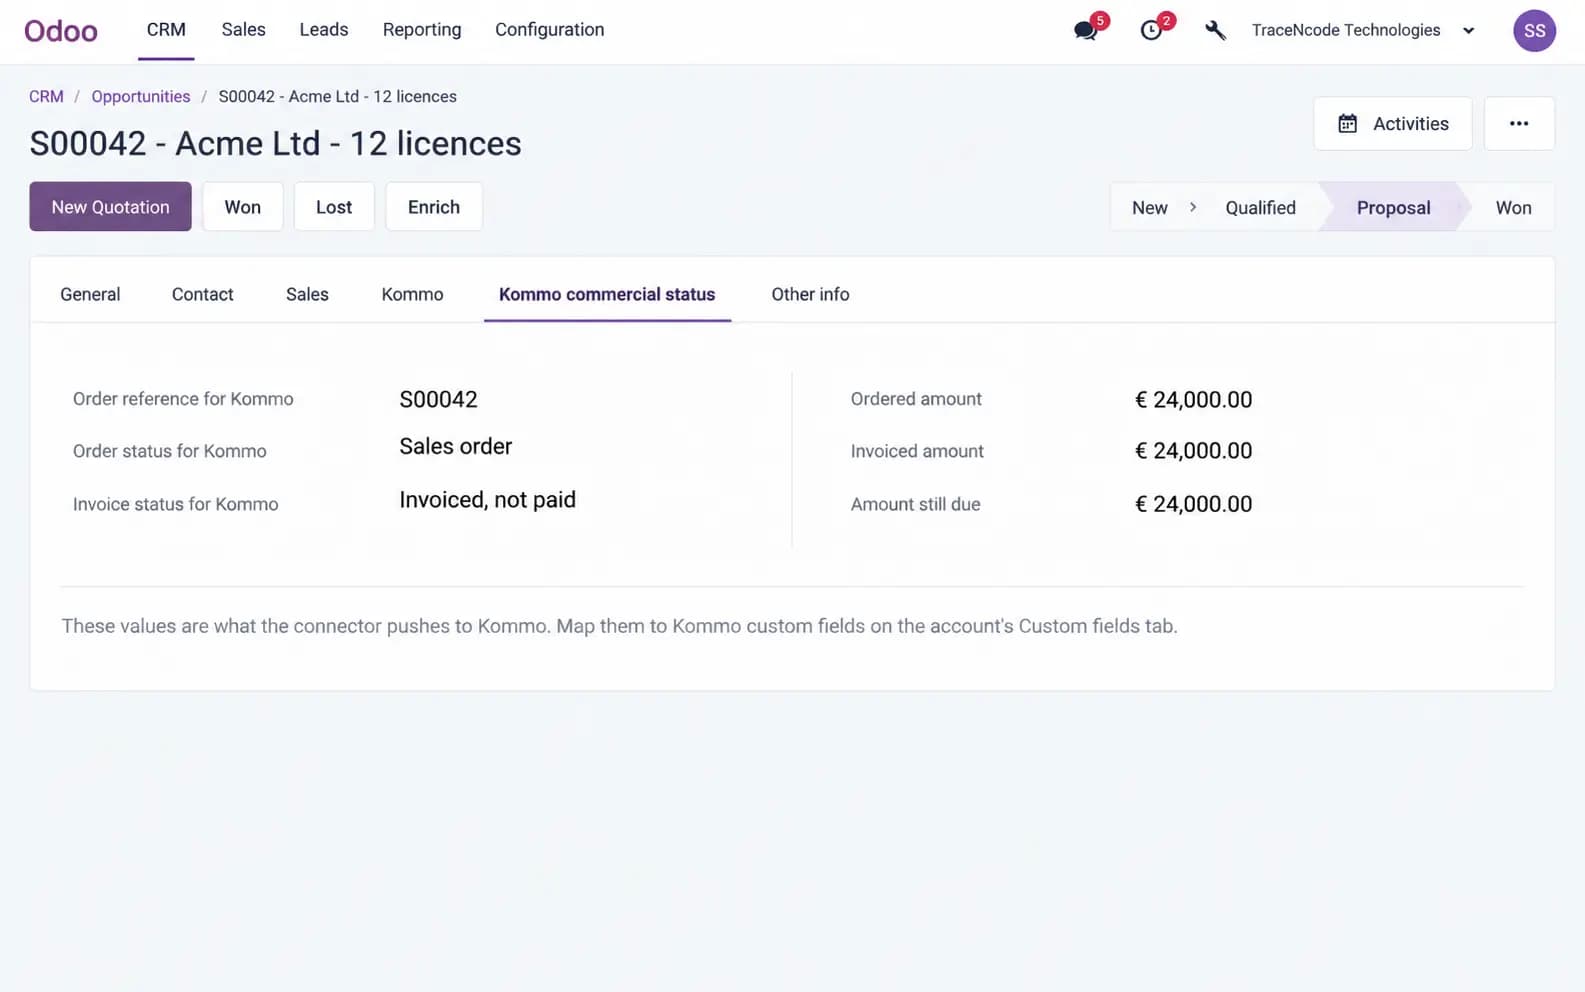Viewport: 1585px width, 992px height.
Task: Click the 'Sales order' status value
Action: [x=455, y=446]
